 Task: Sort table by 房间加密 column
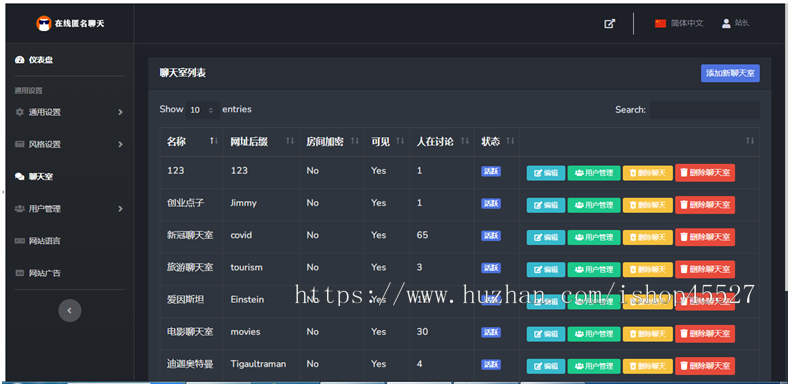coord(332,142)
